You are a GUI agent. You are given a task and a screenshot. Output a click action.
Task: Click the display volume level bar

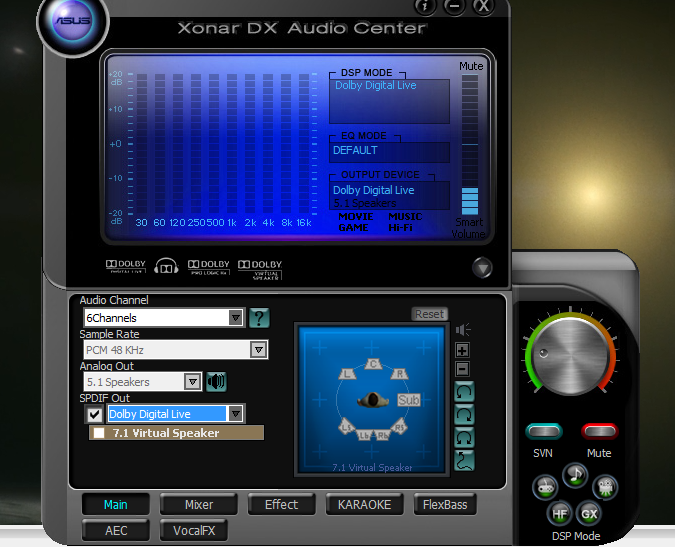coord(470,145)
